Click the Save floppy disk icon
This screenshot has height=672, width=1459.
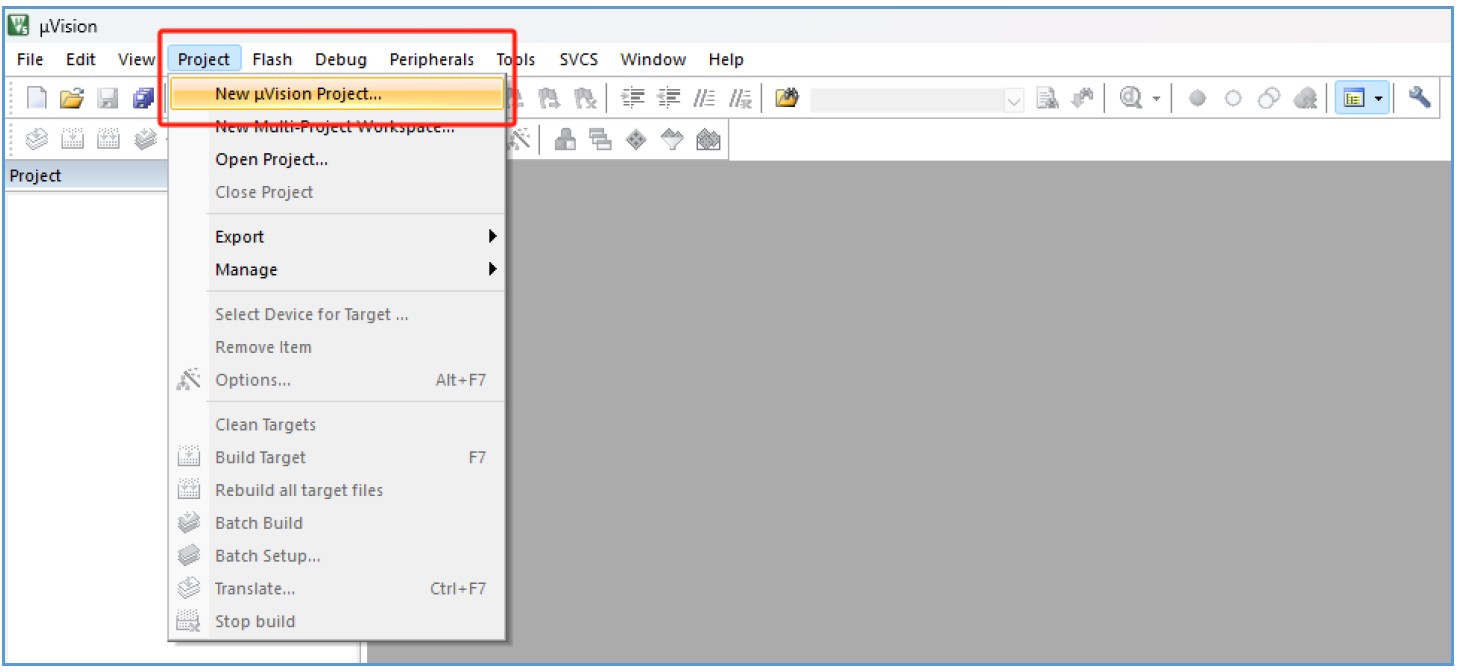[108, 97]
